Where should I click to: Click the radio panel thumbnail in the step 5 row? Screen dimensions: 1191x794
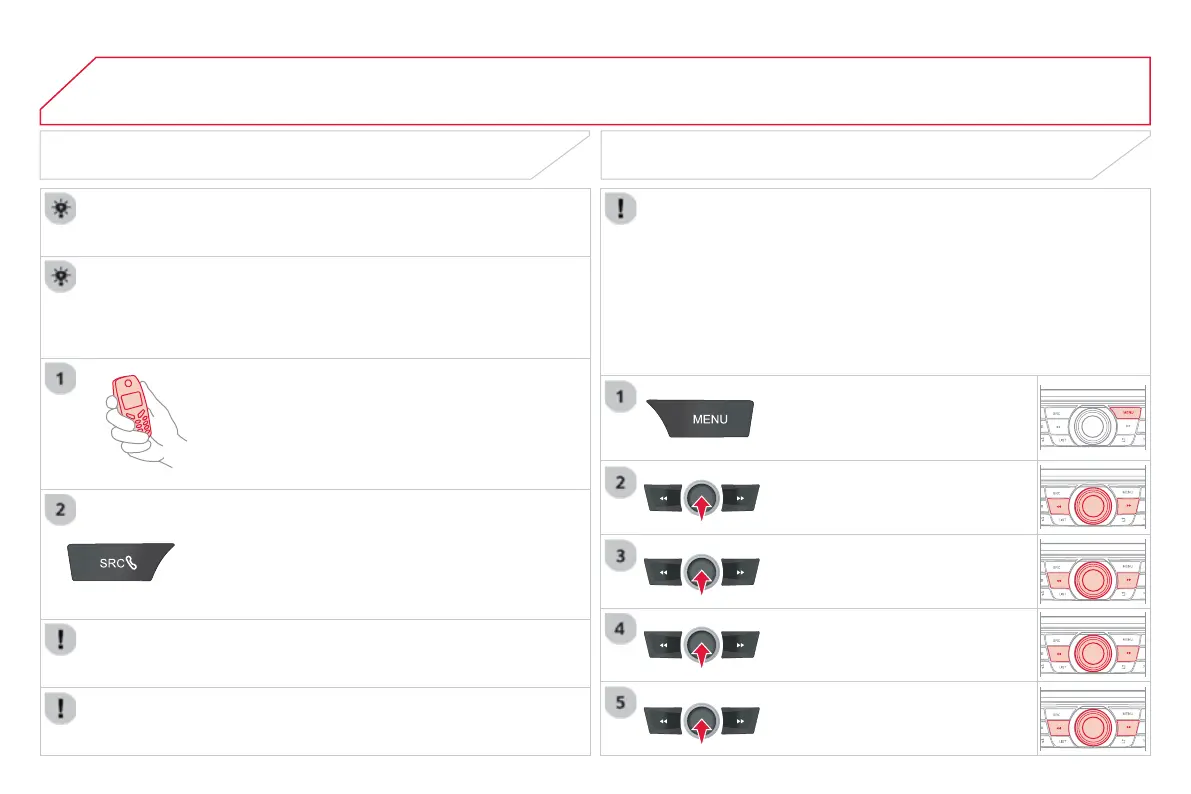click(1093, 719)
